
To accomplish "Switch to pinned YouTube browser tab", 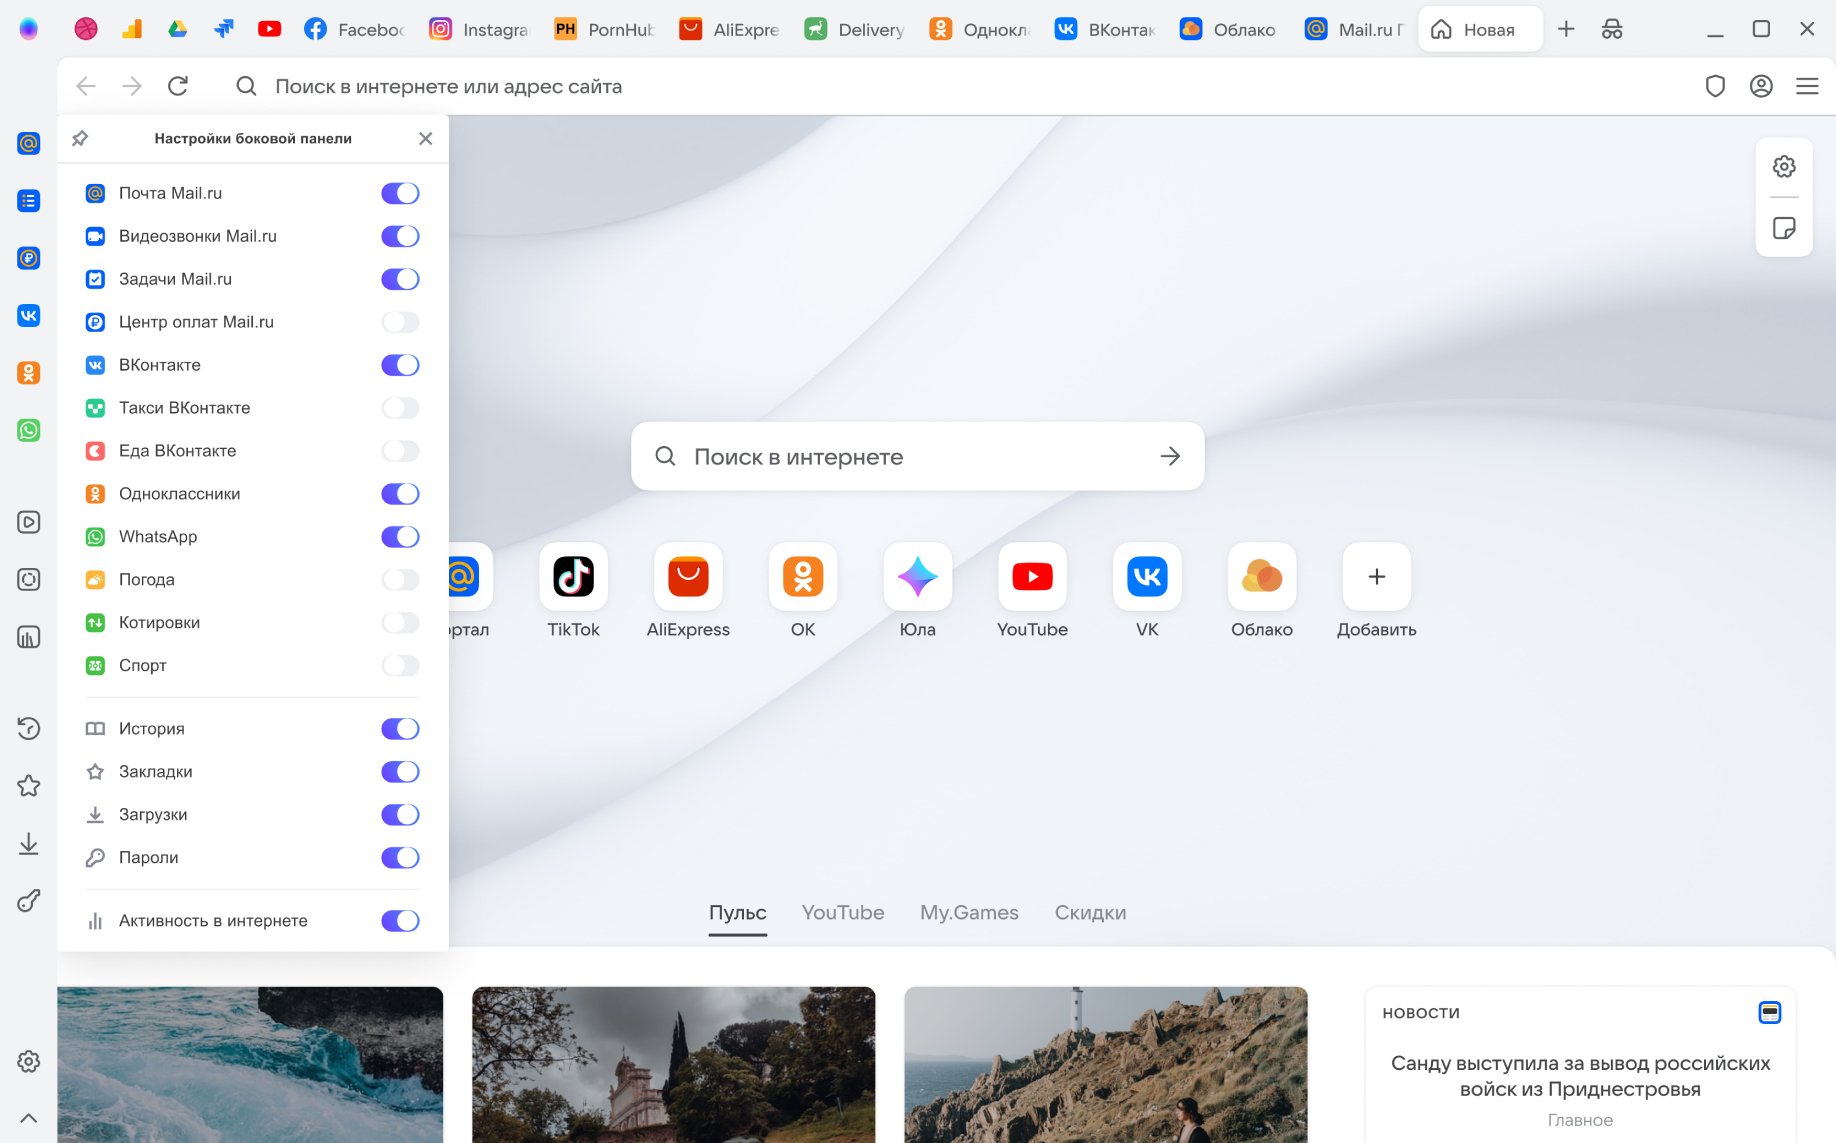I will click(269, 29).
